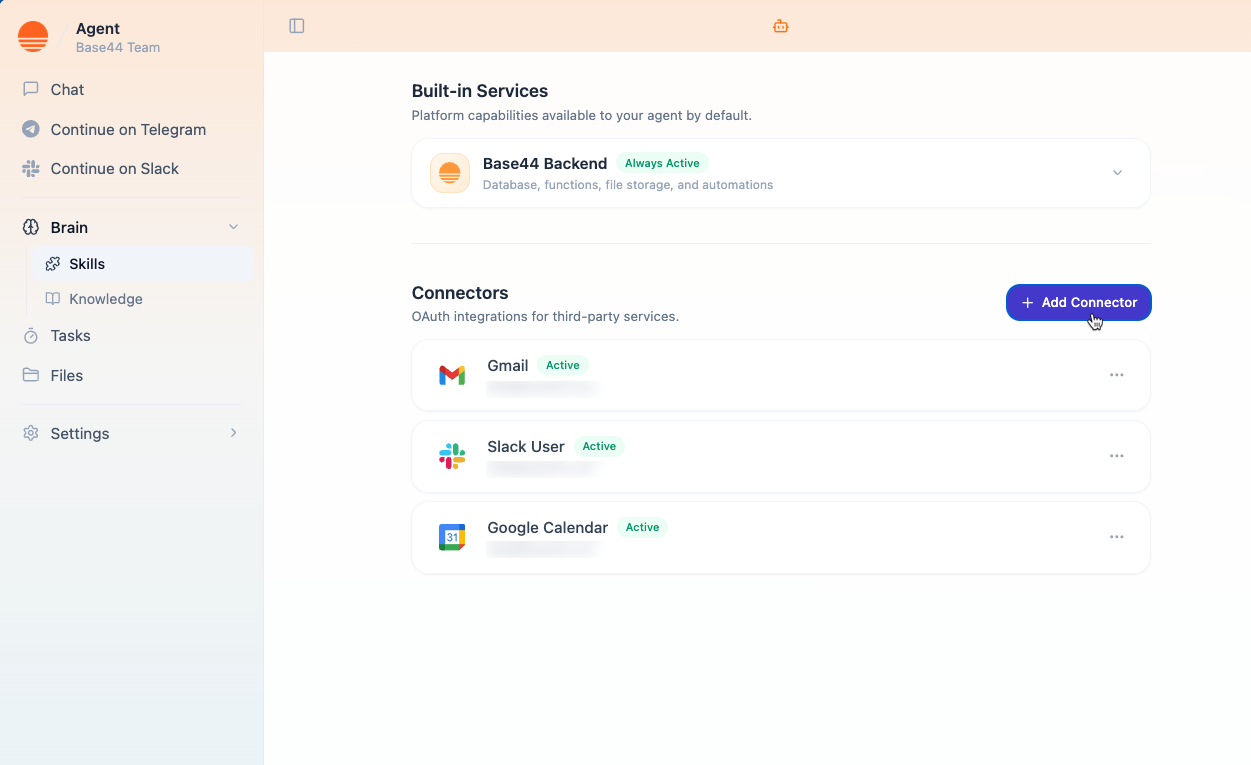Click the Knowledge book icon
This screenshot has height=765, width=1251.
click(x=53, y=299)
